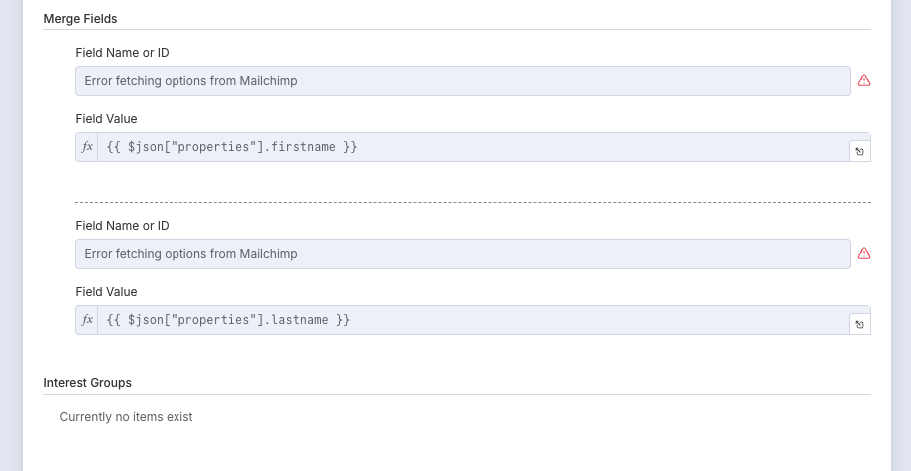Click the first 'Field Value' label

coord(106,119)
